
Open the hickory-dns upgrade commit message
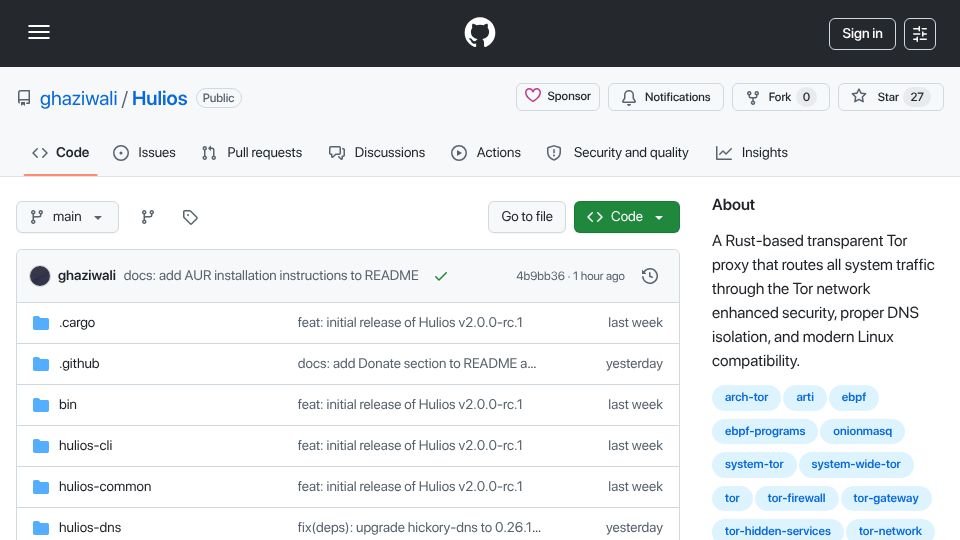point(419,528)
